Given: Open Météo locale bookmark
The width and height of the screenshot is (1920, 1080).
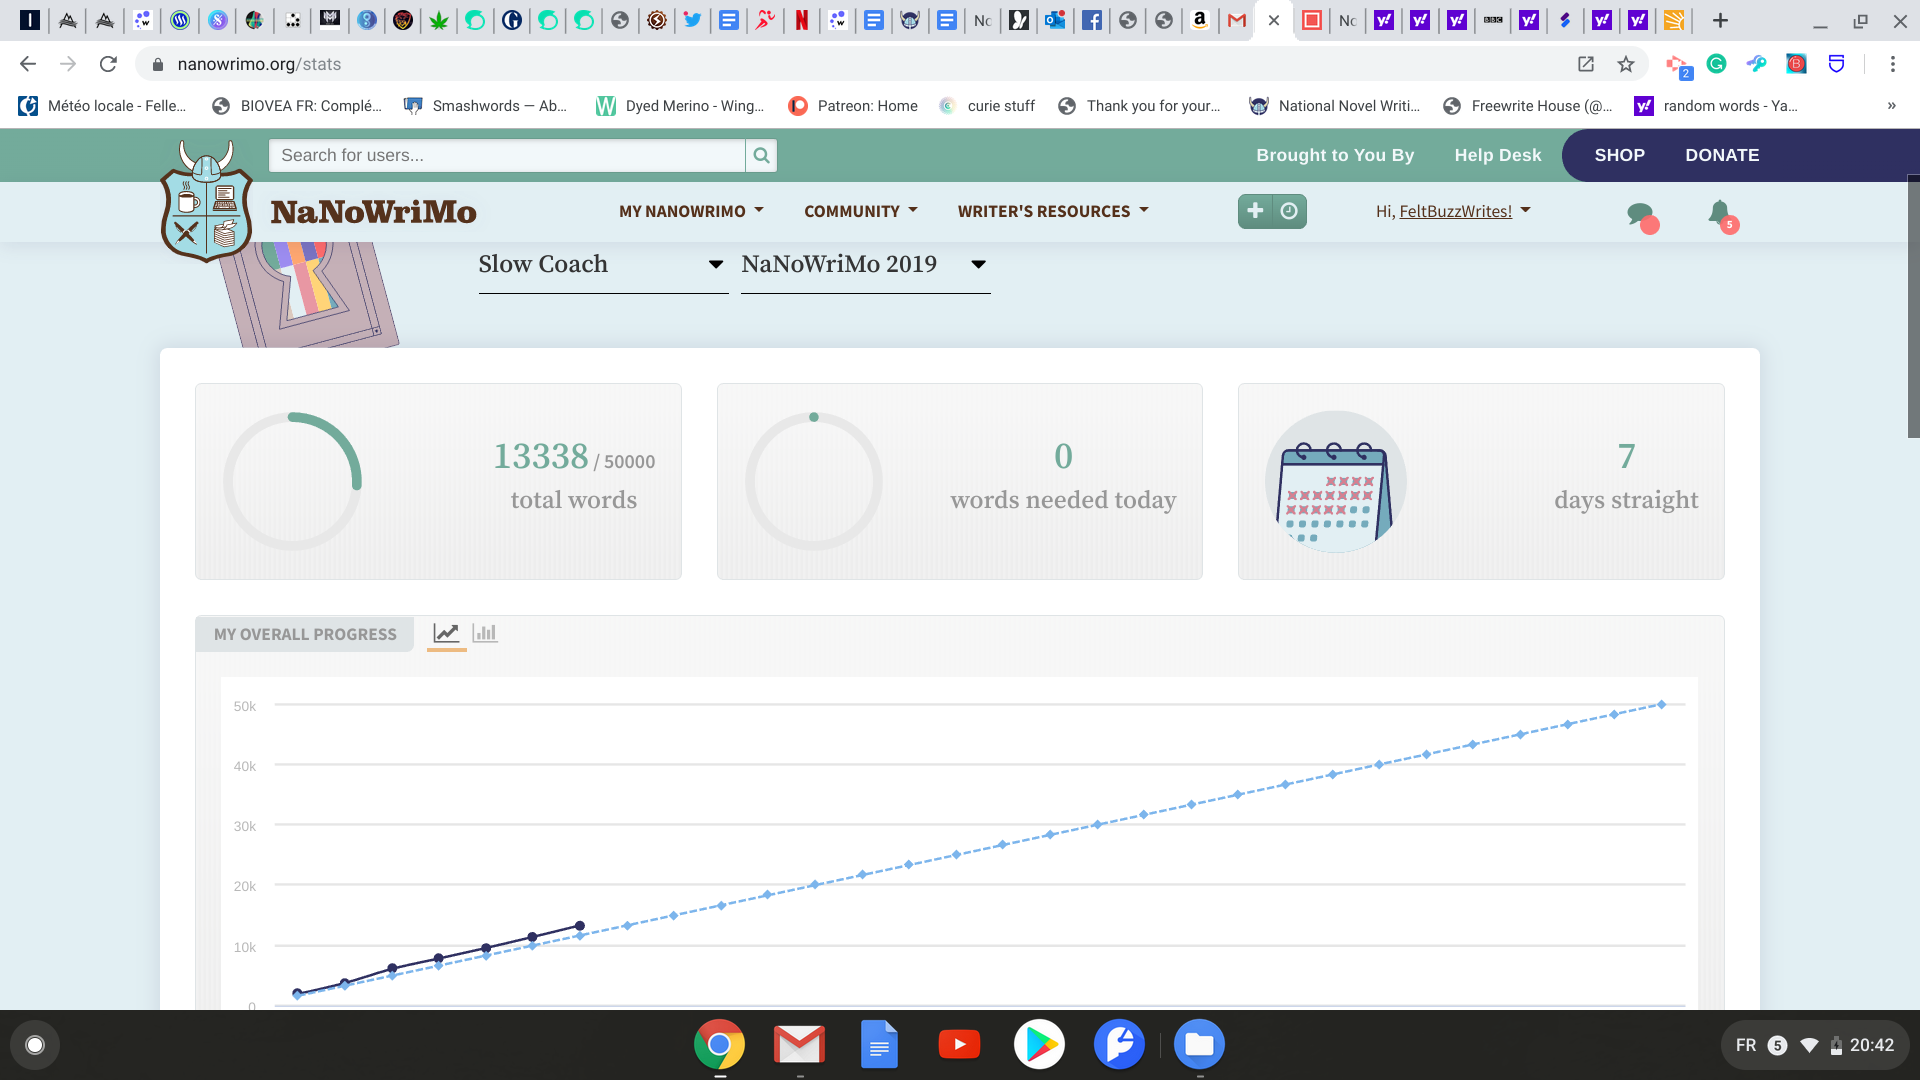Looking at the screenshot, I should pyautogui.click(x=103, y=105).
